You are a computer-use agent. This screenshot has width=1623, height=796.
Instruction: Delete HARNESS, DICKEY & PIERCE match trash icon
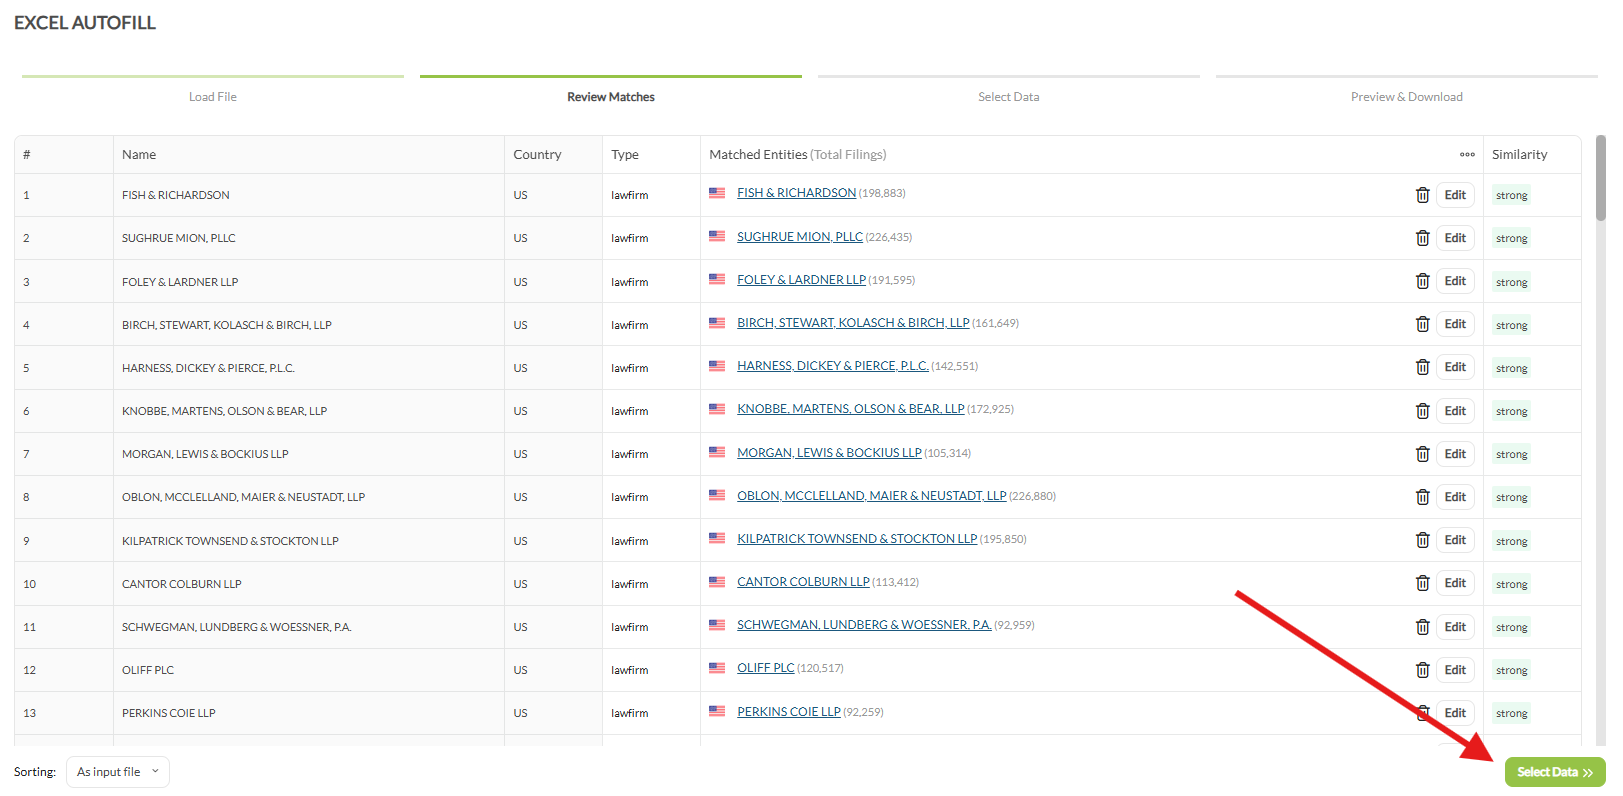pyautogui.click(x=1422, y=367)
